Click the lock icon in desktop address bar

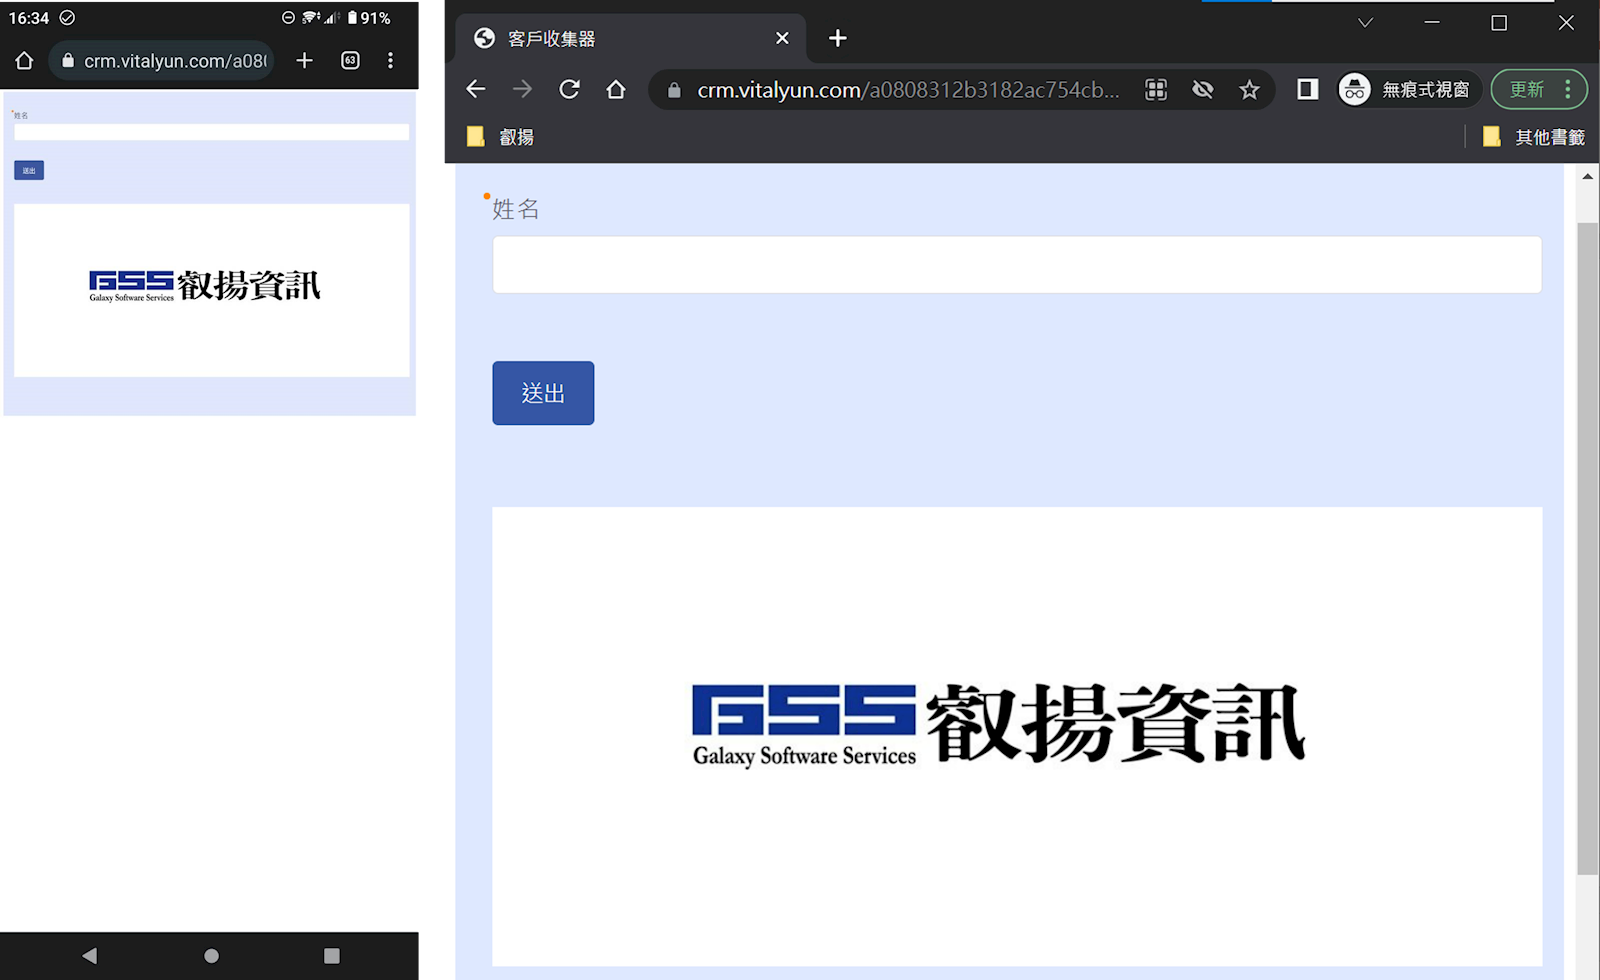point(674,90)
